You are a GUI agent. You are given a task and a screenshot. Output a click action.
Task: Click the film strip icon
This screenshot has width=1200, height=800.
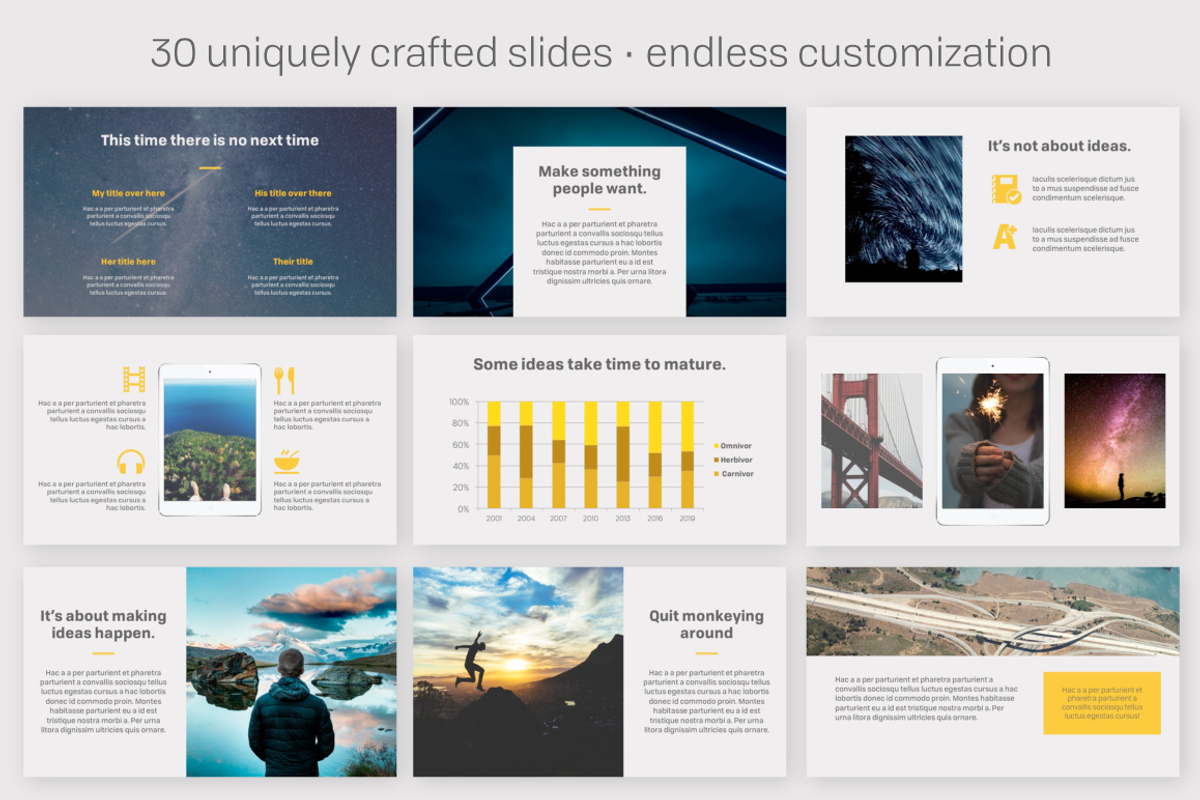pyautogui.click(x=134, y=379)
